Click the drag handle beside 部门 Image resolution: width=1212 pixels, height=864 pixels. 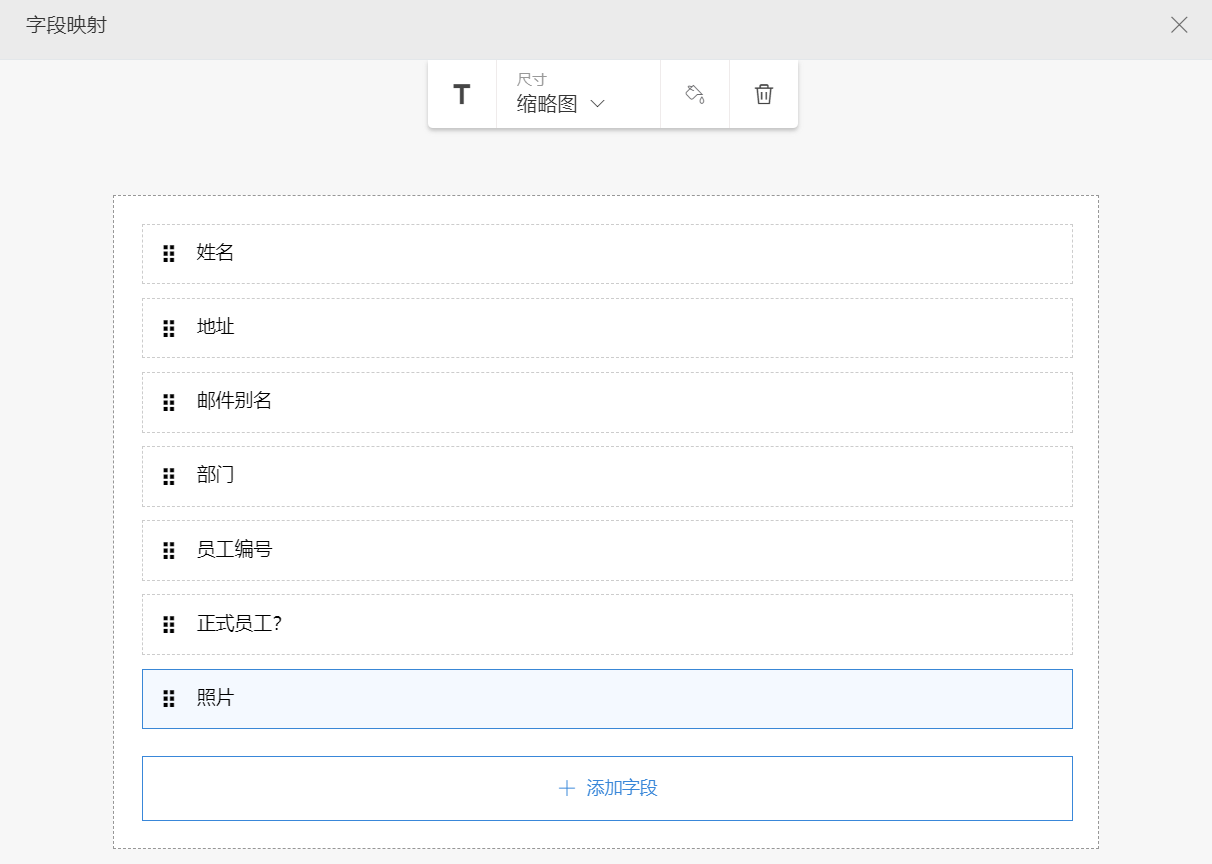169,476
